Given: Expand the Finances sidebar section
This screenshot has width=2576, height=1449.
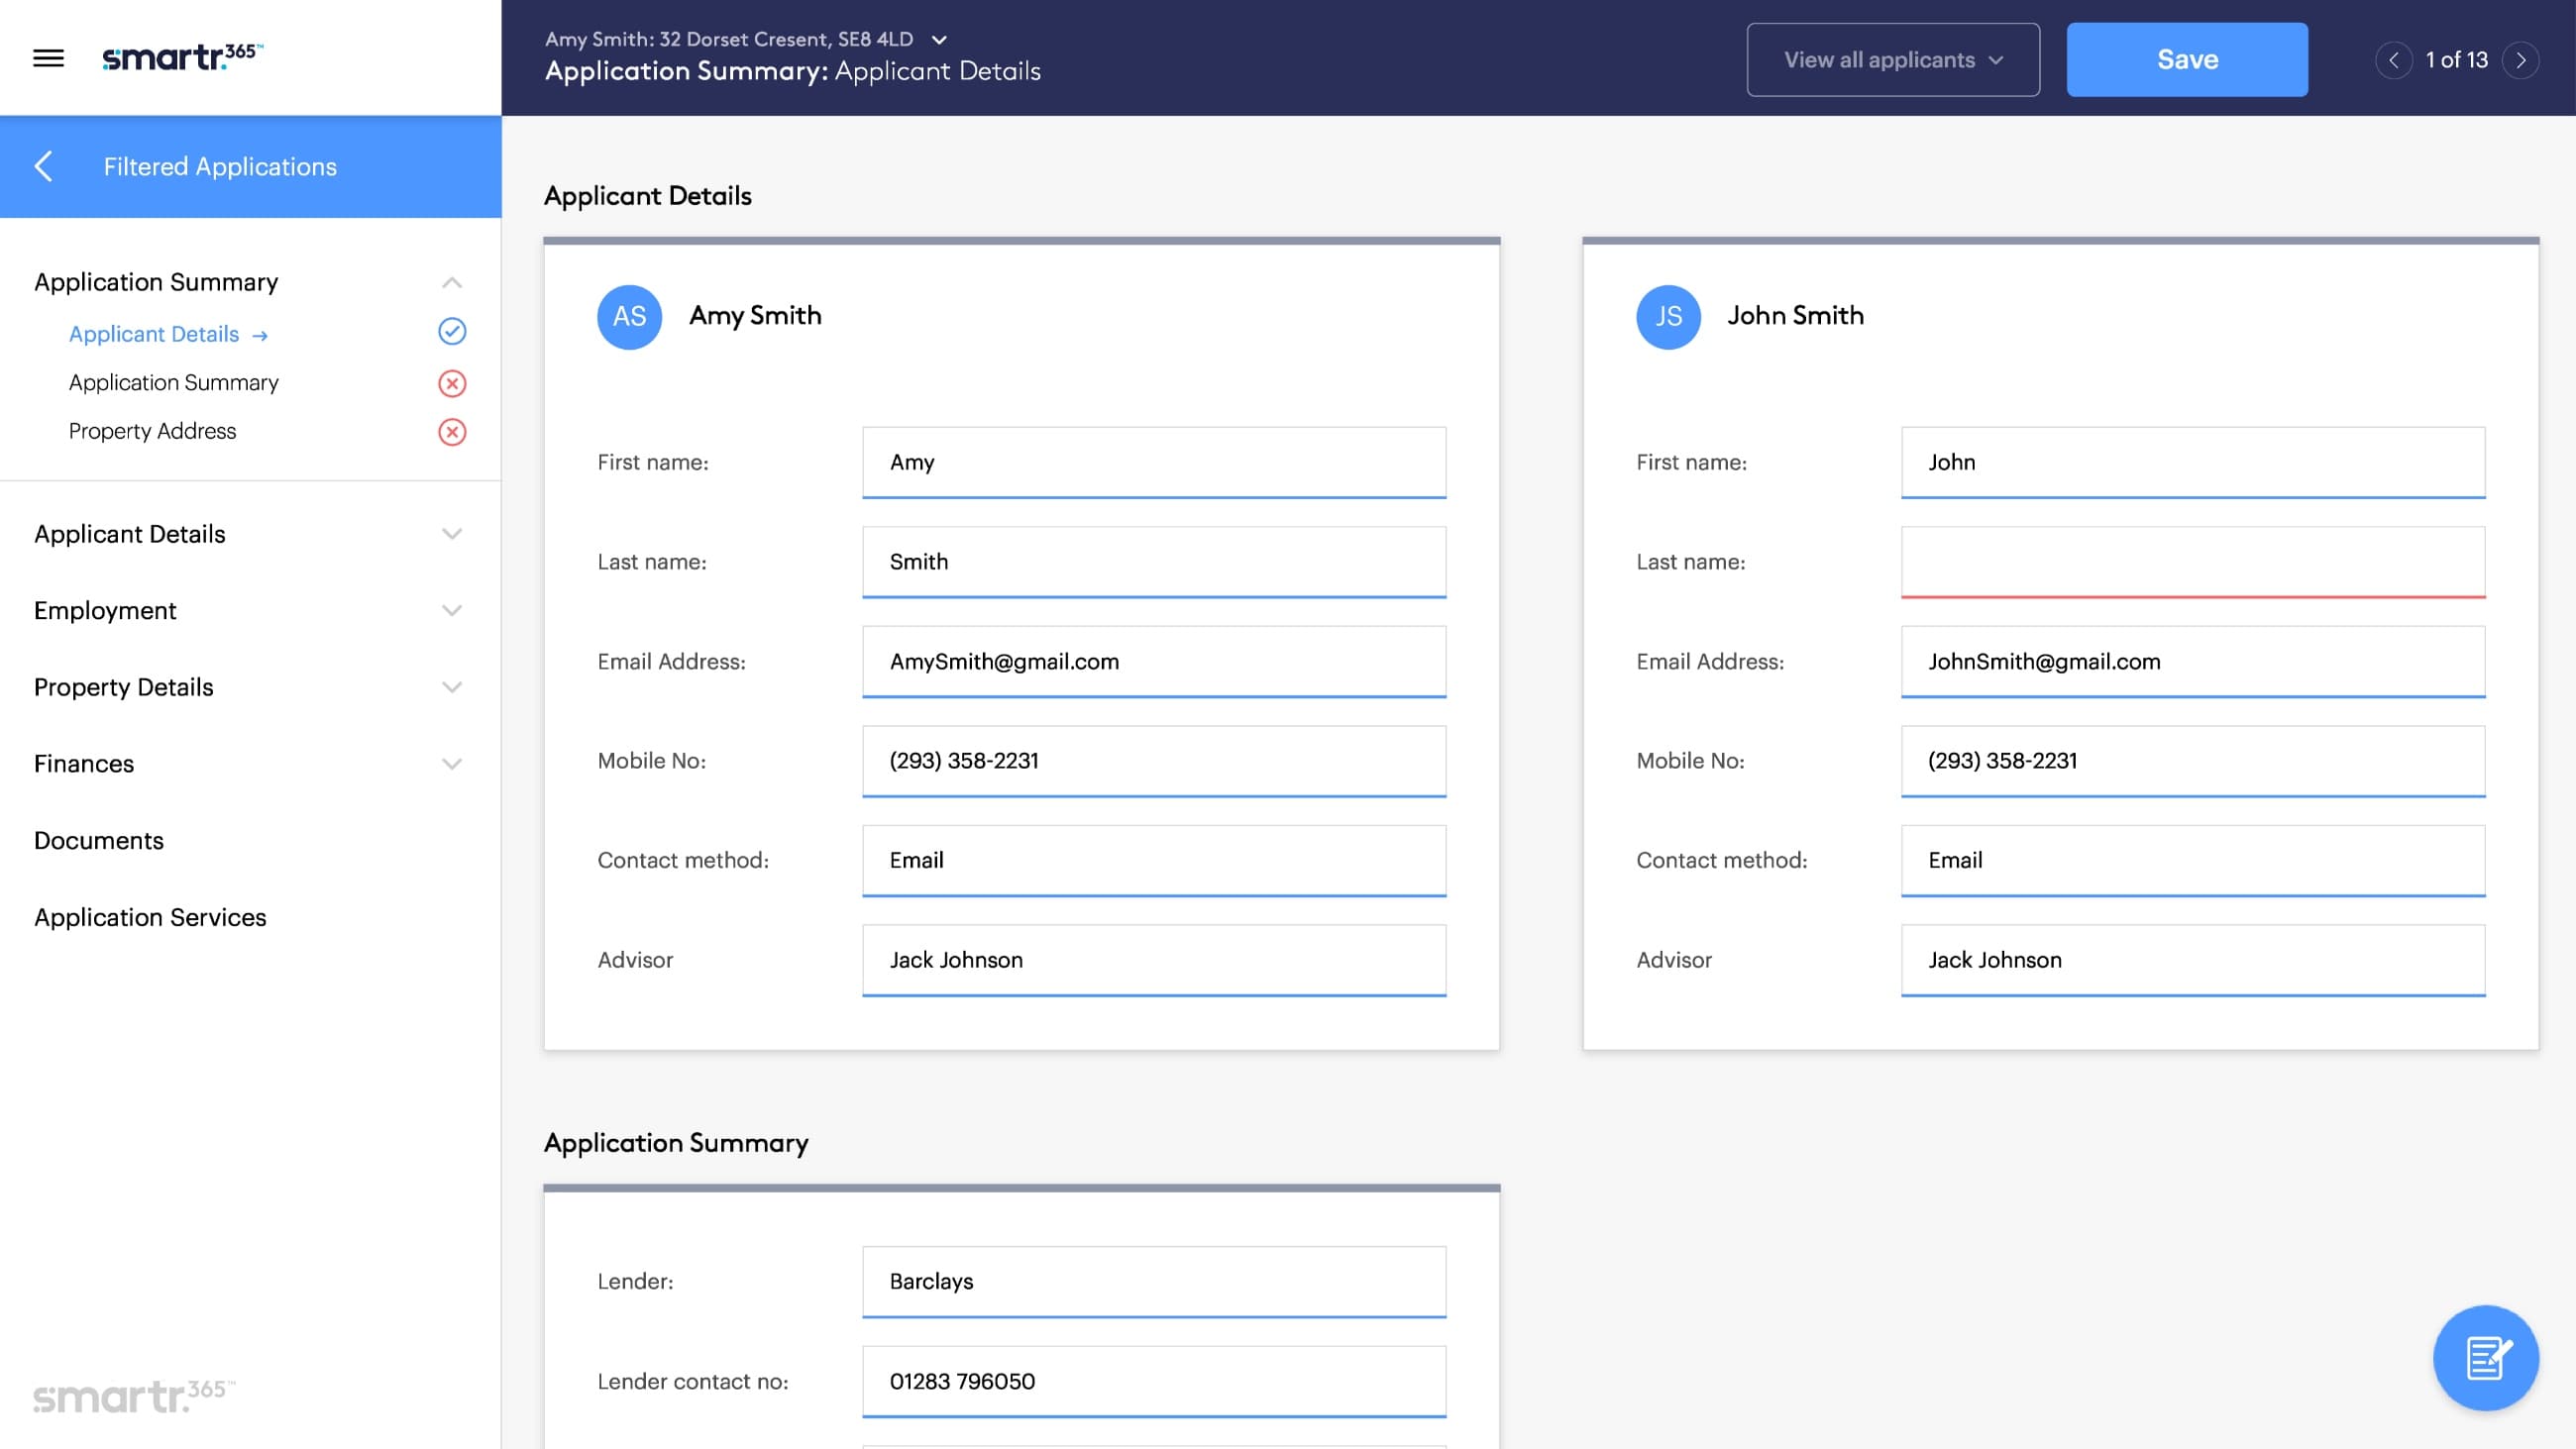Looking at the screenshot, I should point(452,764).
